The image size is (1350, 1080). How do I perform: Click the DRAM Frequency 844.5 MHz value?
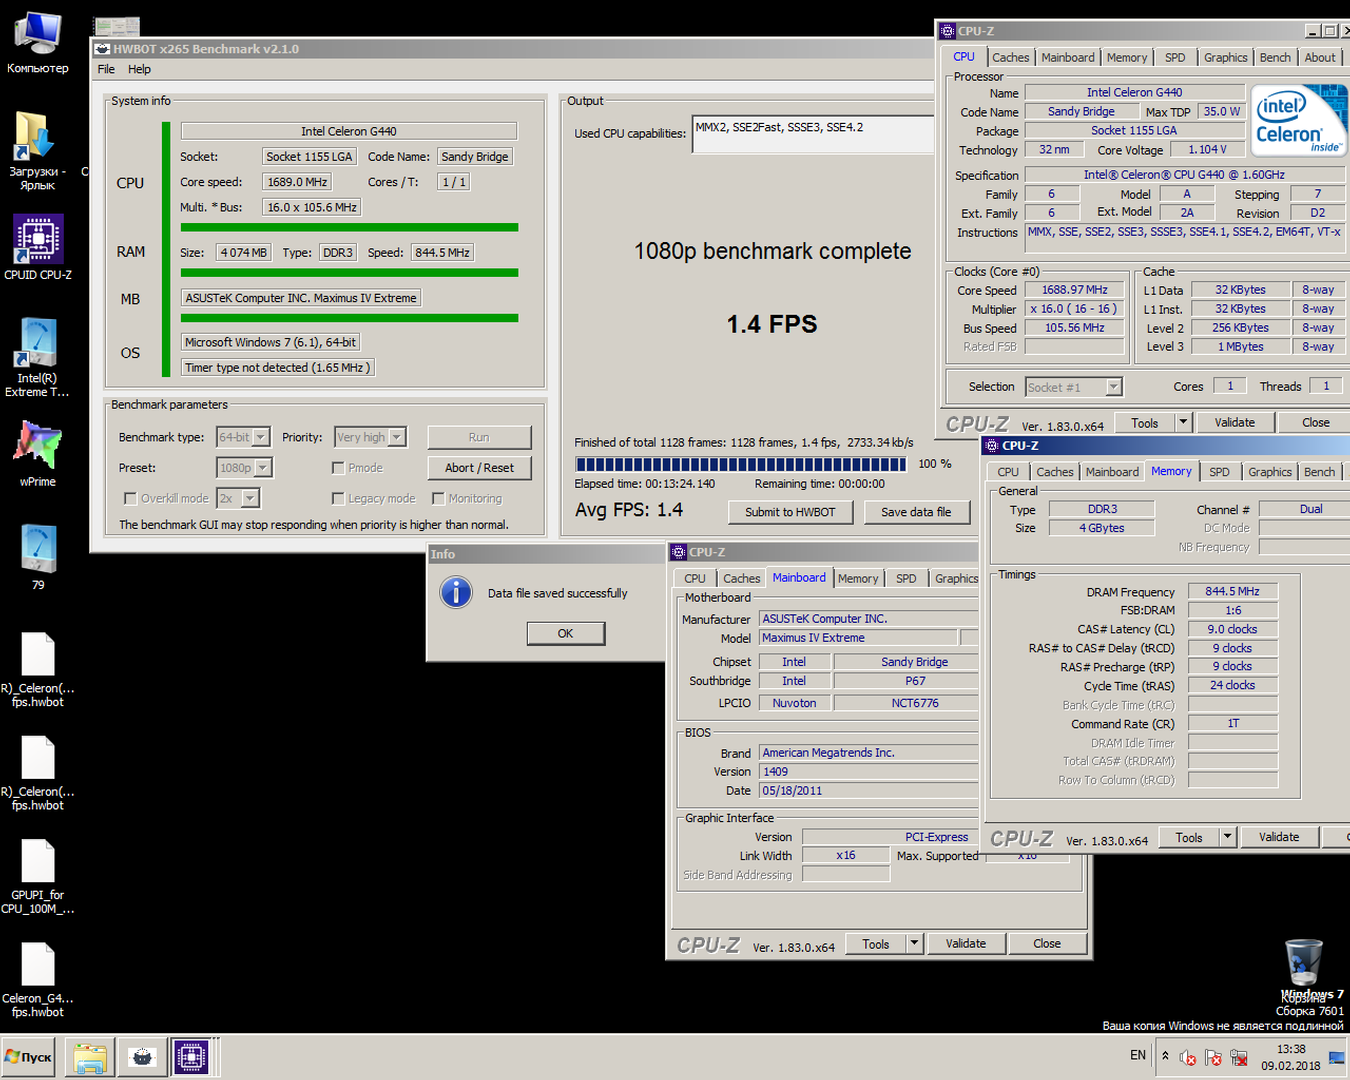point(1232,591)
